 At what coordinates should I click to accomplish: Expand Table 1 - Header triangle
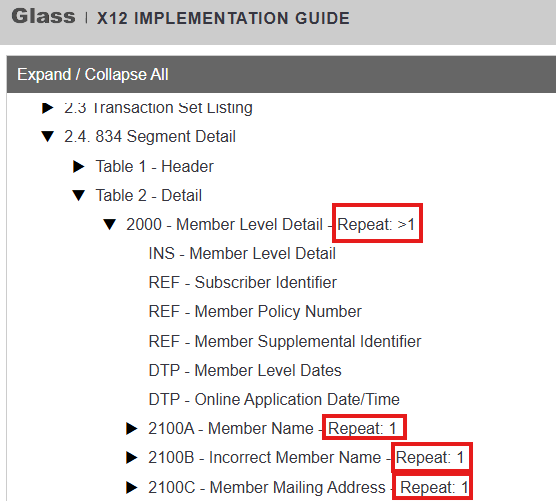tap(78, 166)
